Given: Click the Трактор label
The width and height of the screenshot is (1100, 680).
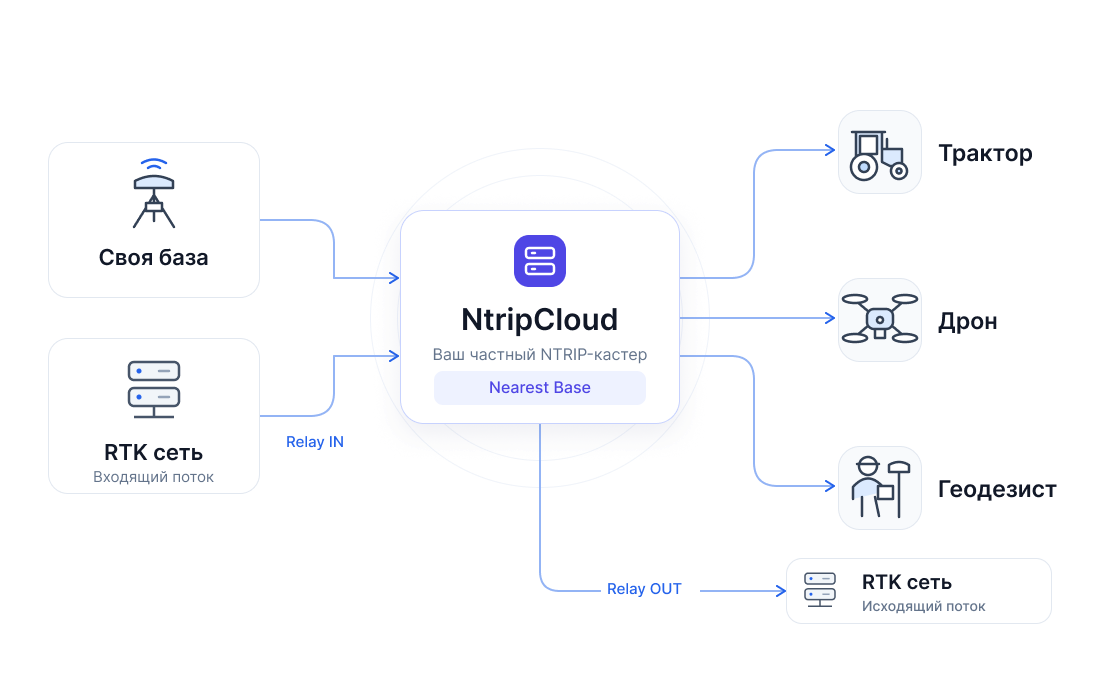Looking at the screenshot, I should [986, 154].
